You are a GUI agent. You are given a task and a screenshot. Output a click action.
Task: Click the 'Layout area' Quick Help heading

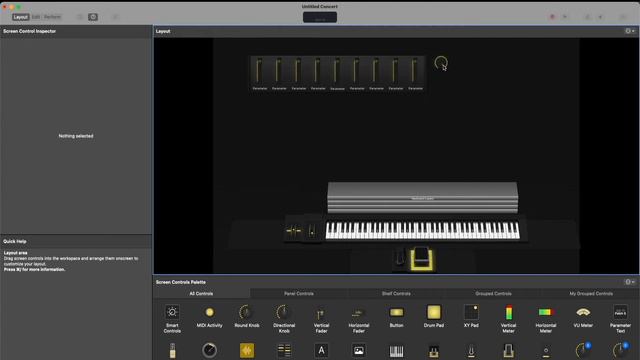click(x=16, y=253)
